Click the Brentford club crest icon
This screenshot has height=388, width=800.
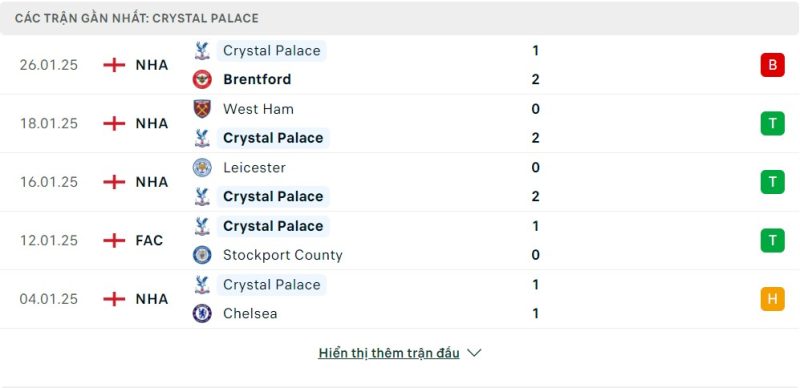tap(202, 79)
